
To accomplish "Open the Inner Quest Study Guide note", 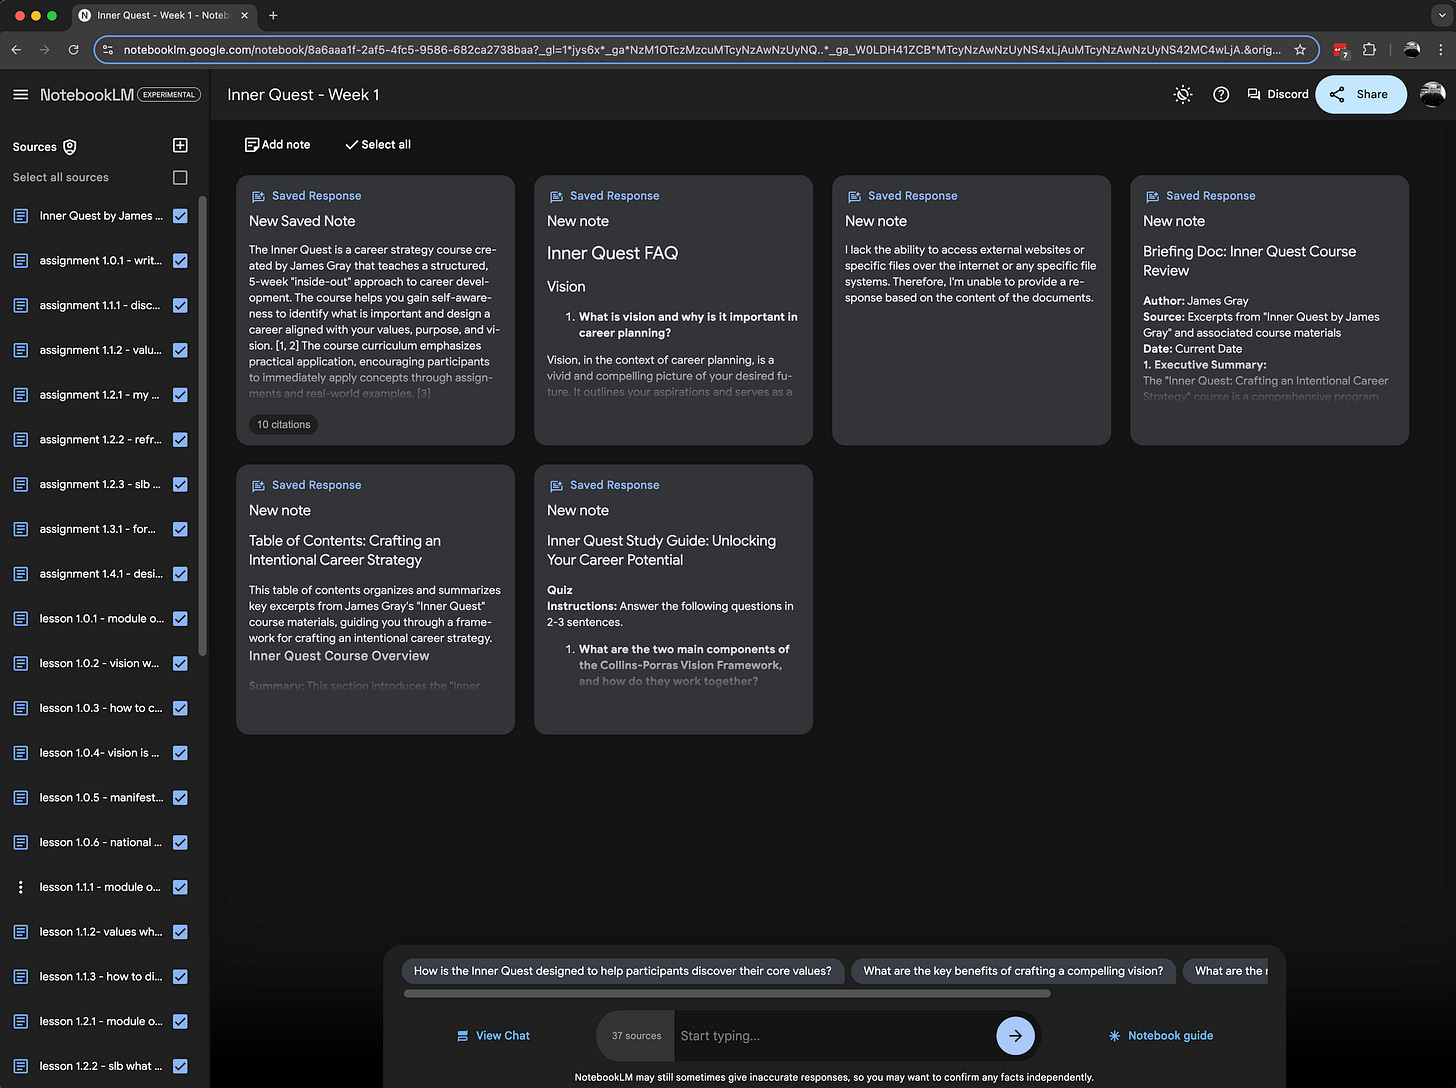I will [673, 599].
